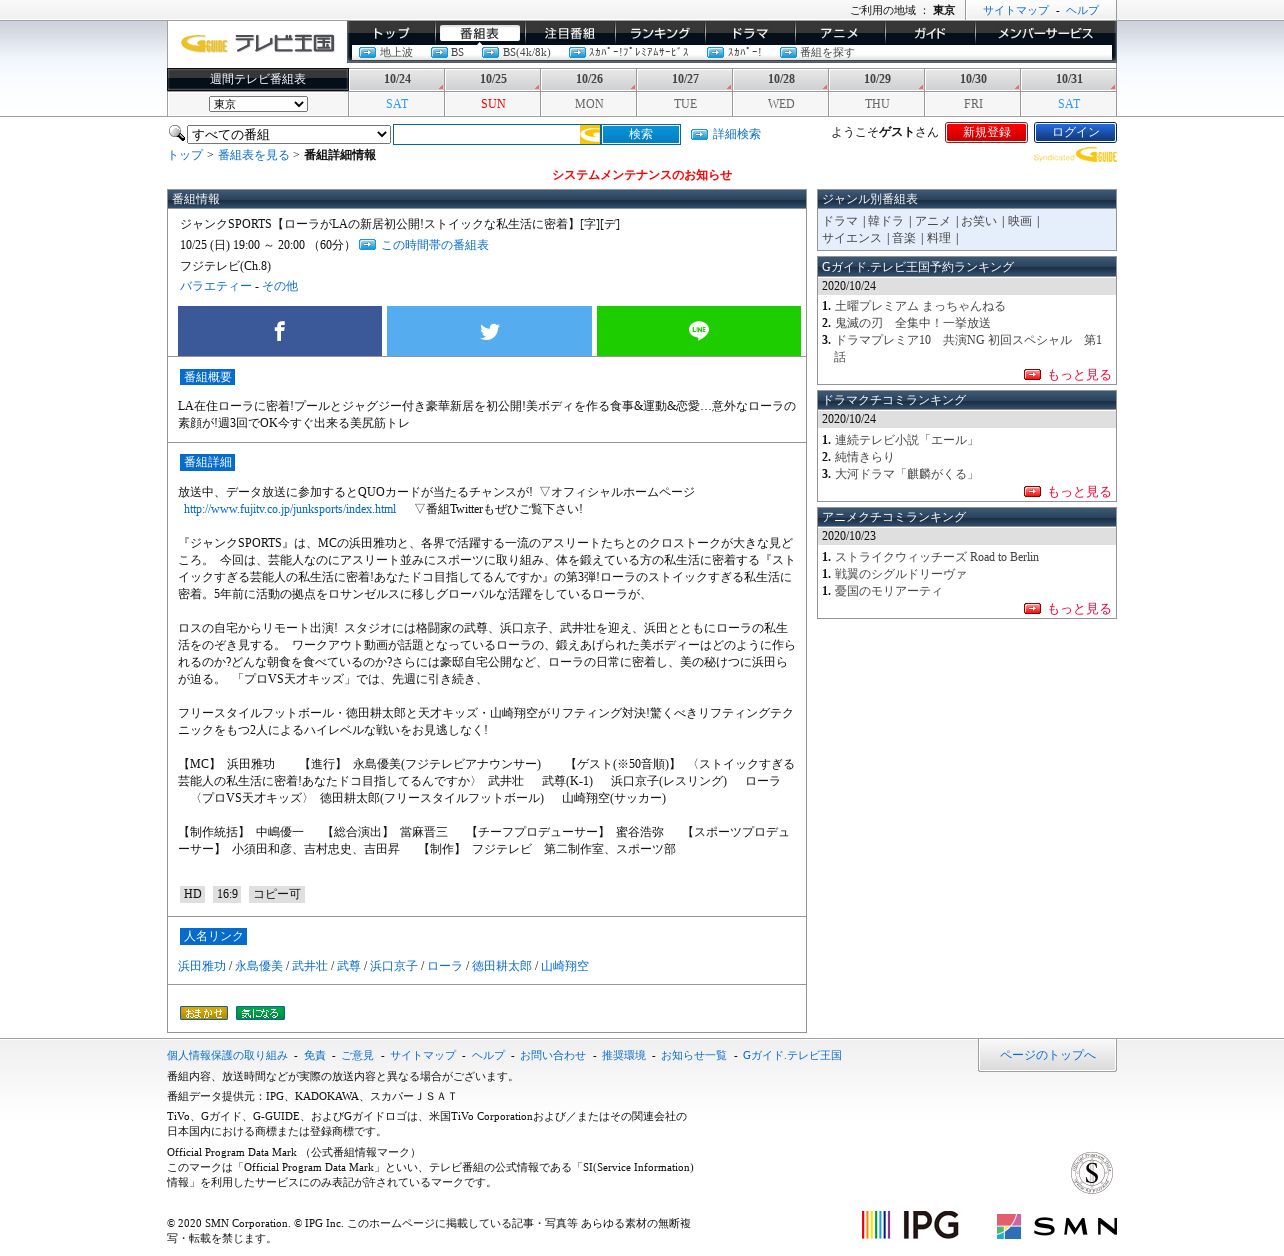
Task: Open サイエンス genre schedule link
Action: pyautogui.click(x=852, y=238)
